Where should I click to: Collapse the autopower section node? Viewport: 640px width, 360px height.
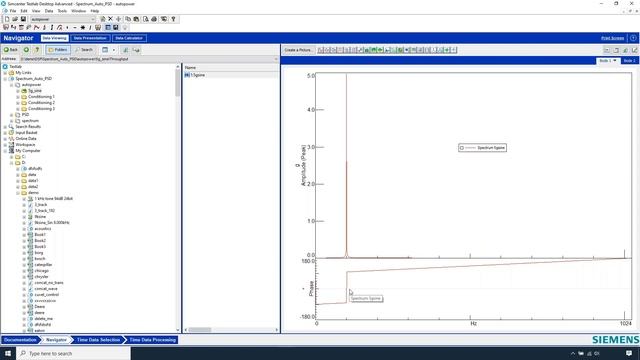click(x=12, y=85)
